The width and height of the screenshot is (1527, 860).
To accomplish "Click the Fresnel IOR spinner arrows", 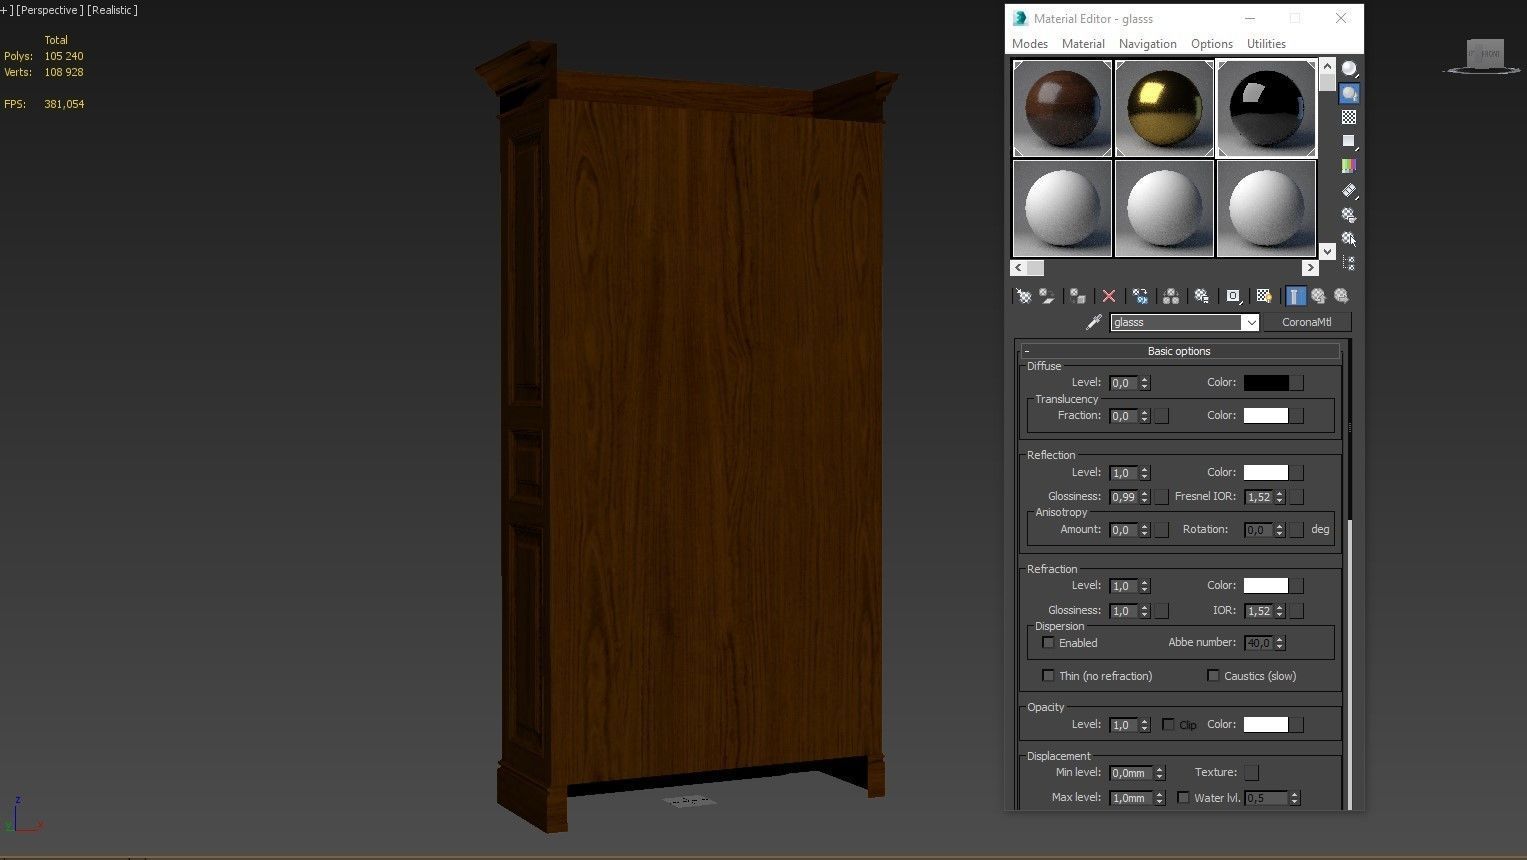I will coord(1279,497).
